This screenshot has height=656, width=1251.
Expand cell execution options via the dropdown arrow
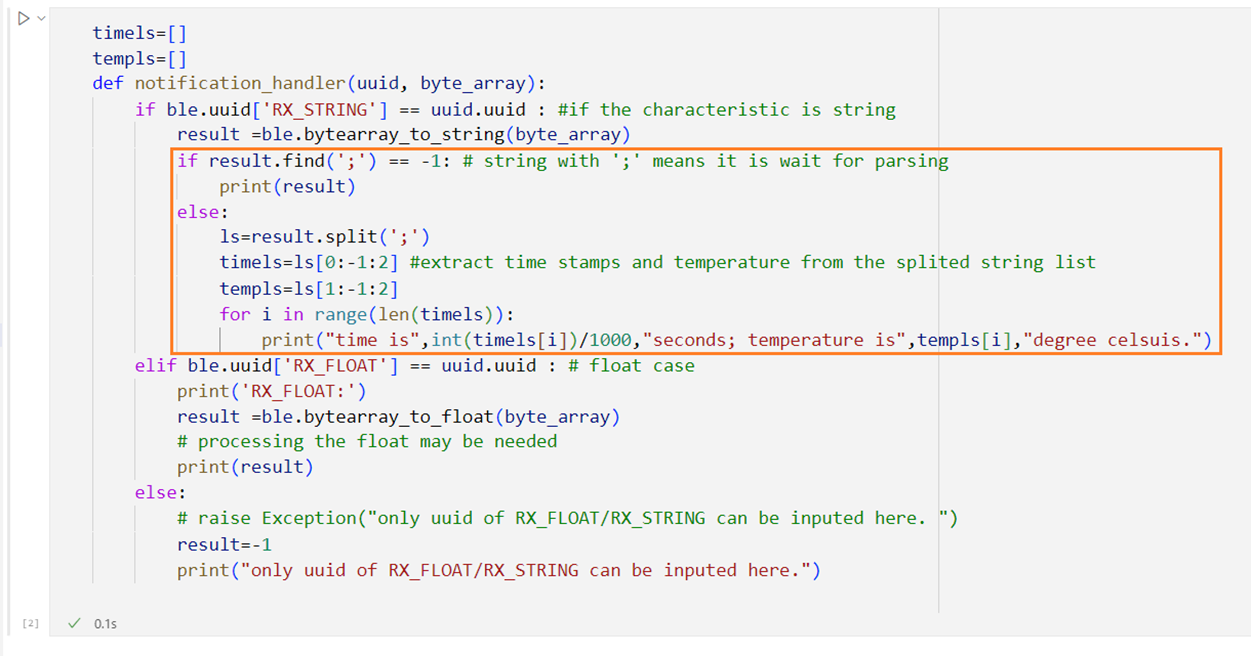point(42,17)
